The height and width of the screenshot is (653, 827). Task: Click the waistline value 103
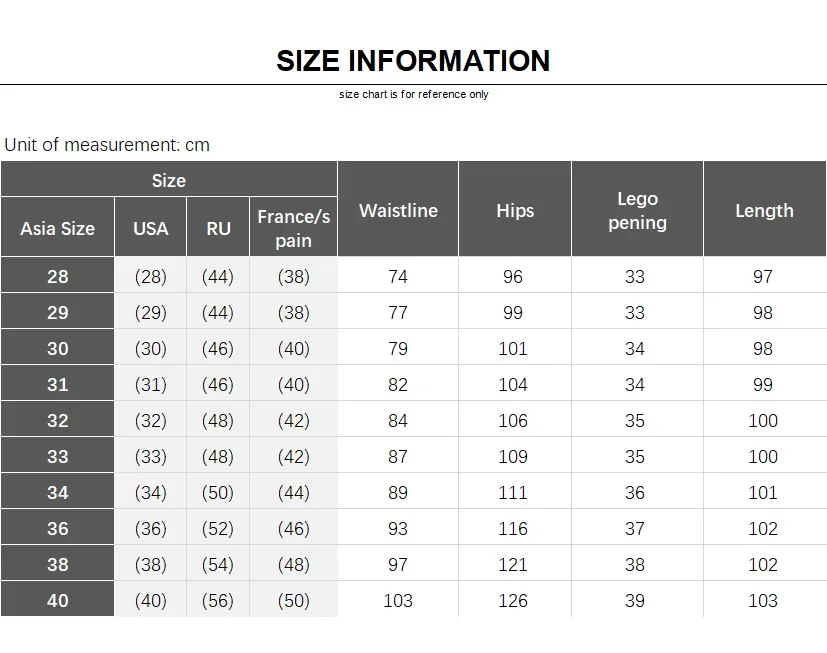[x=398, y=600]
